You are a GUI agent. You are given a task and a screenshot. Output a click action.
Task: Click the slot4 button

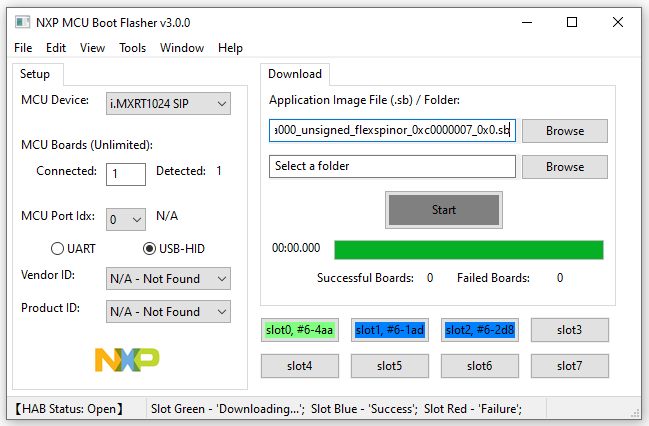coord(300,366)
